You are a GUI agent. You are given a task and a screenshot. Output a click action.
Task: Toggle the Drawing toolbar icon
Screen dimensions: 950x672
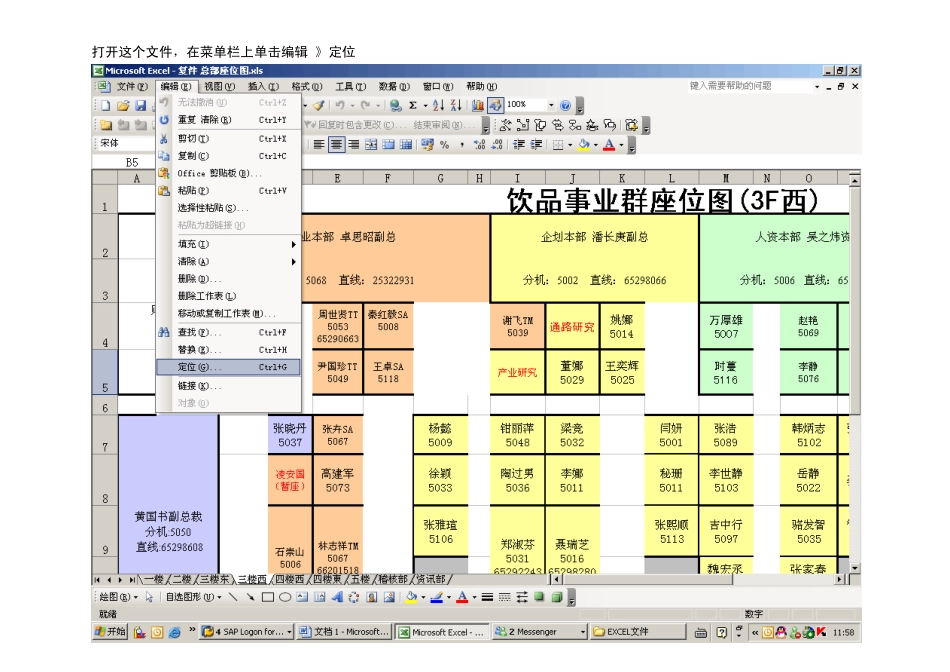pyautogui.click(x=495, y=105)
